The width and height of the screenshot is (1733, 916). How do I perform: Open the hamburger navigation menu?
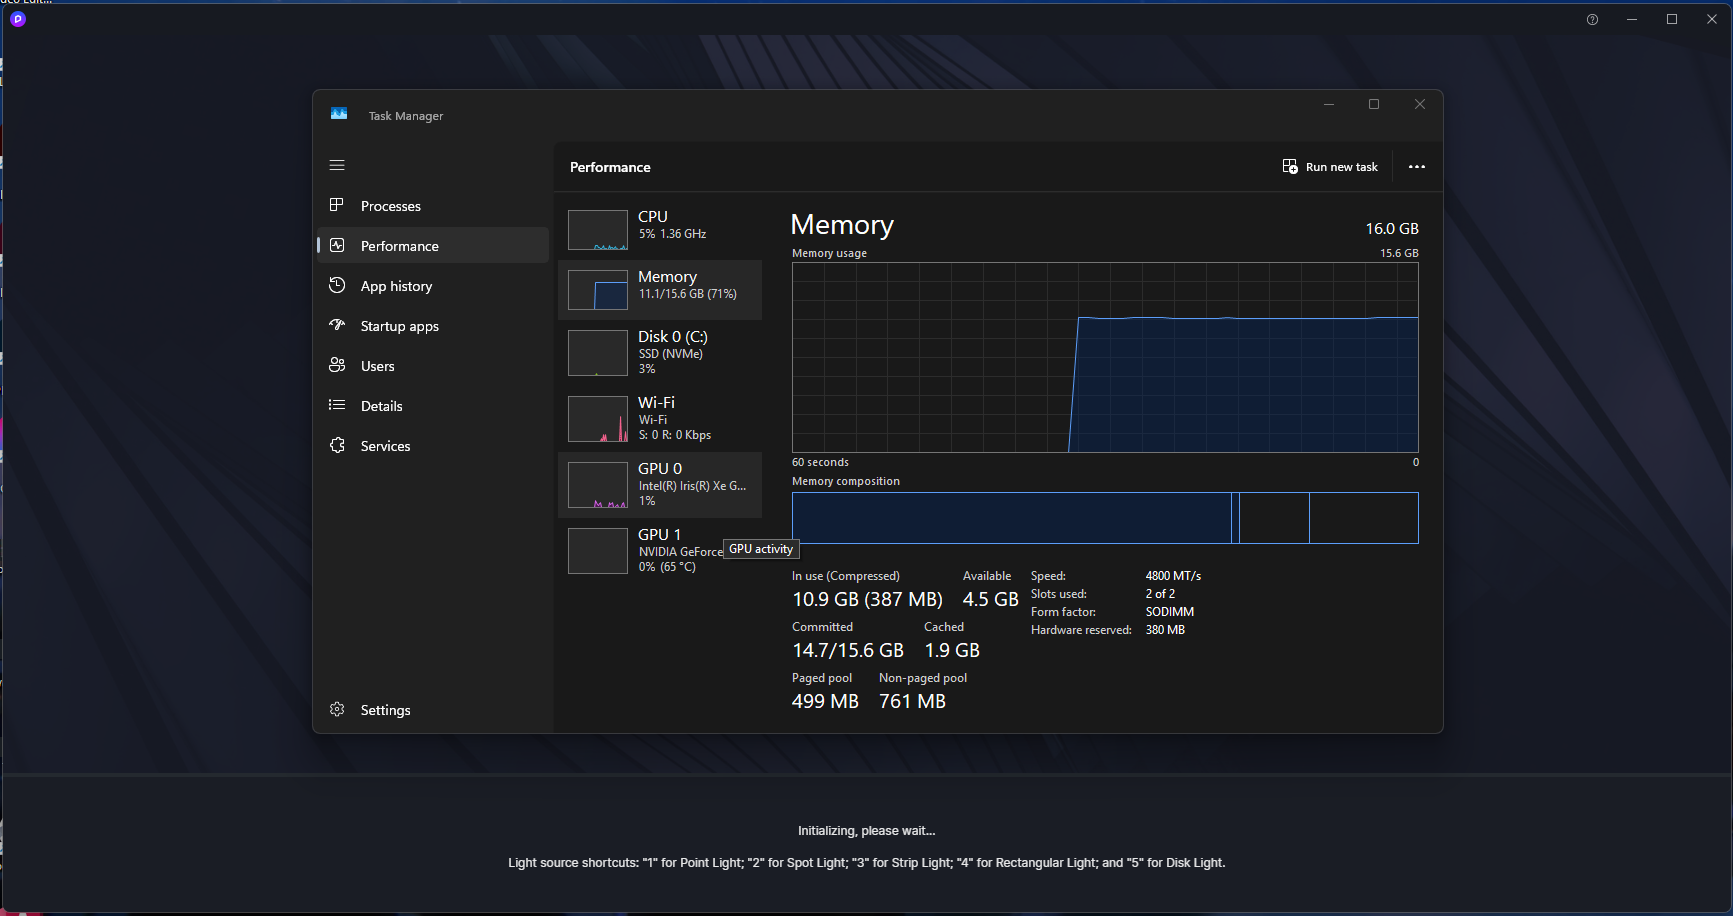[337, 165]
